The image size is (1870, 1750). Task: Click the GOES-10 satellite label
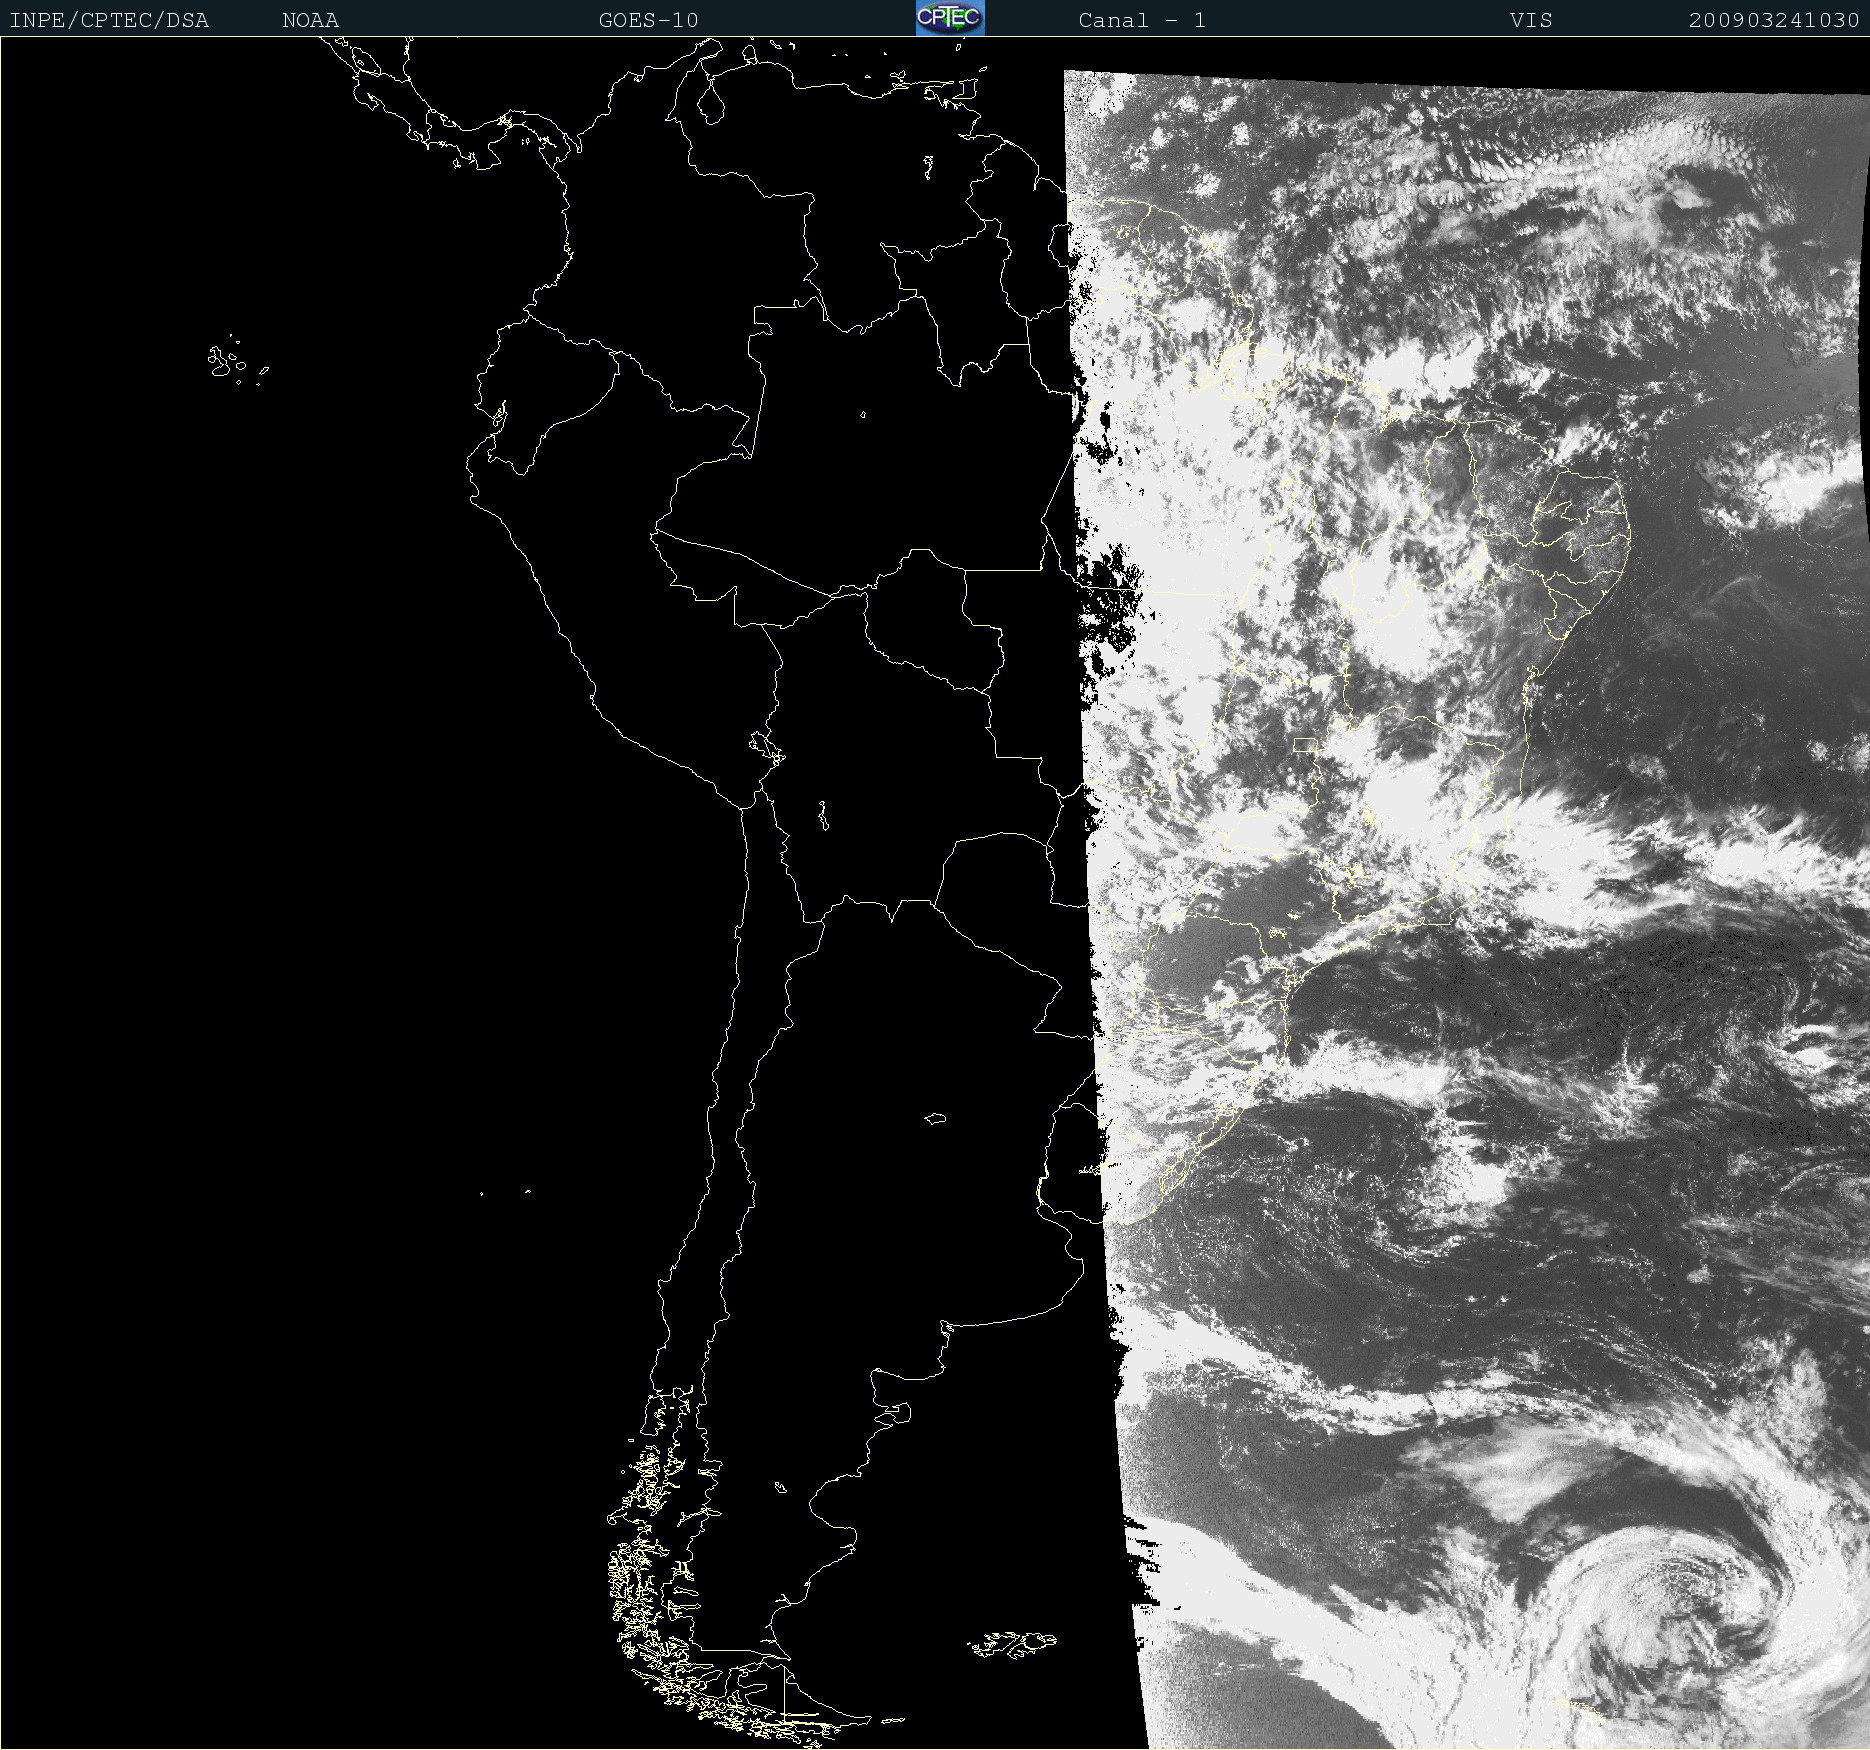[x=648, y=20]
